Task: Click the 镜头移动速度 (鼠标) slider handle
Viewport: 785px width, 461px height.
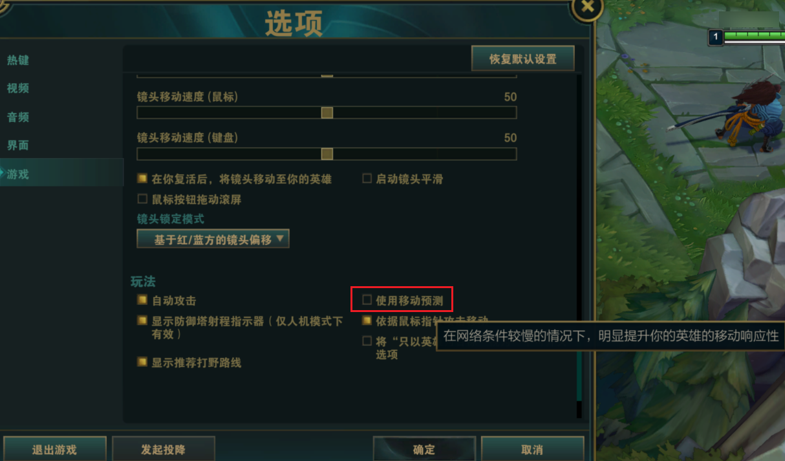Action: pos(327,113)
